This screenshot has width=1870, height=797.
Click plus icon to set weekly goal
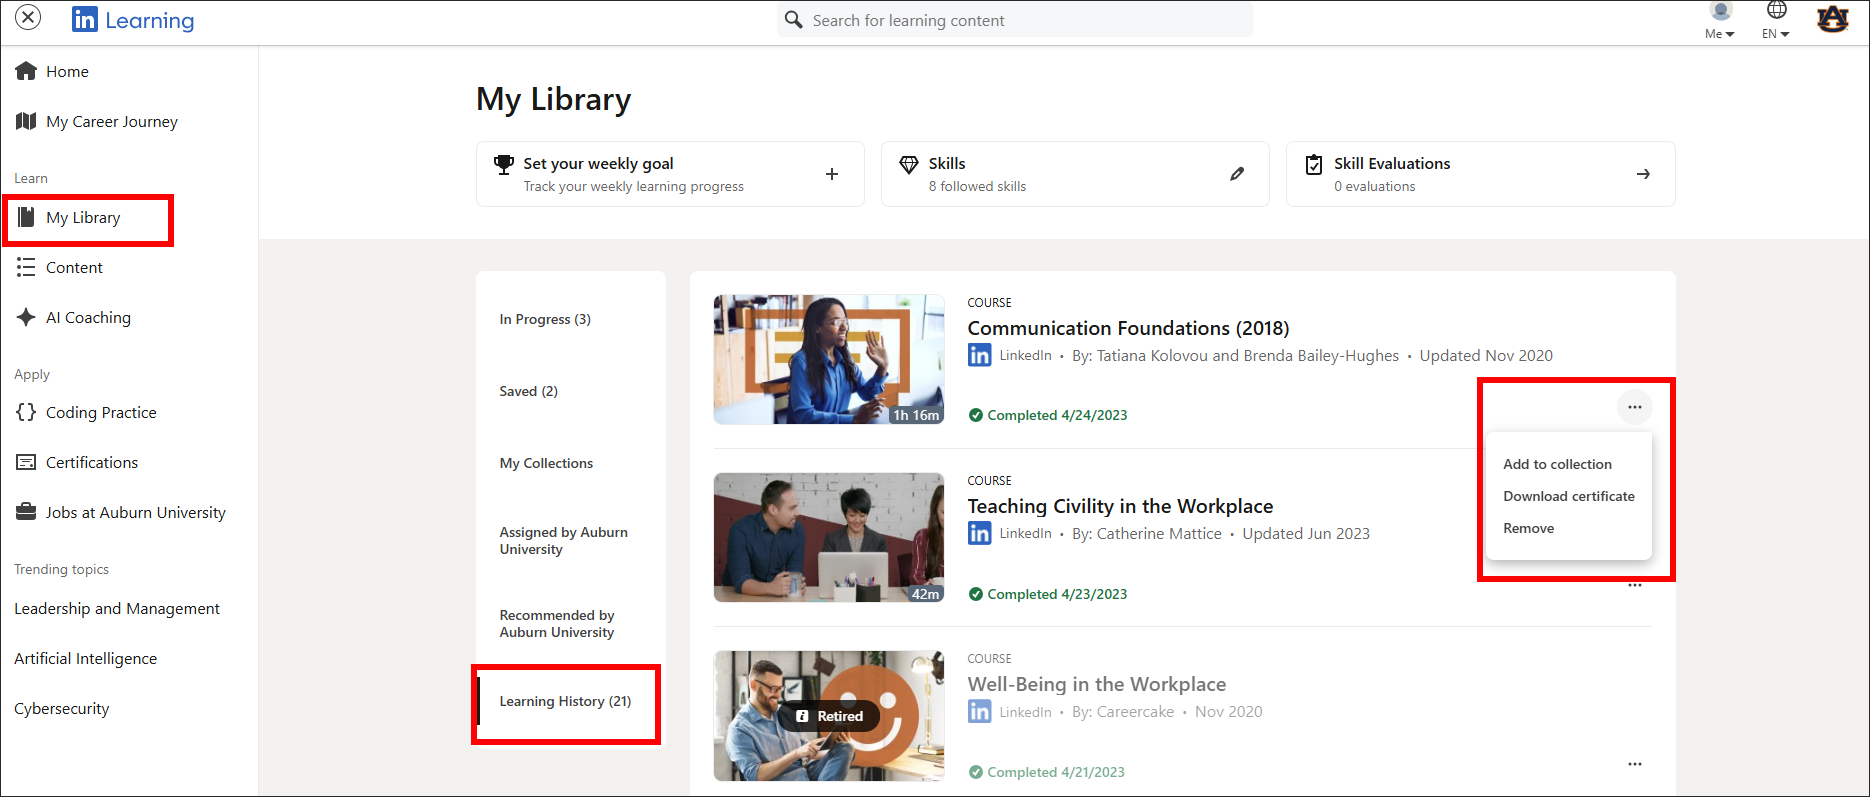click(x=831, y=174)
